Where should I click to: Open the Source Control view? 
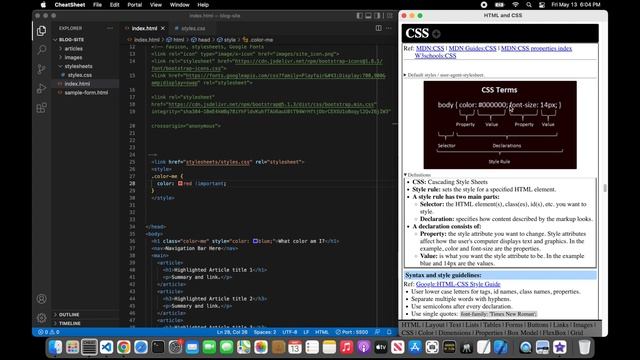tap(41, 69)
